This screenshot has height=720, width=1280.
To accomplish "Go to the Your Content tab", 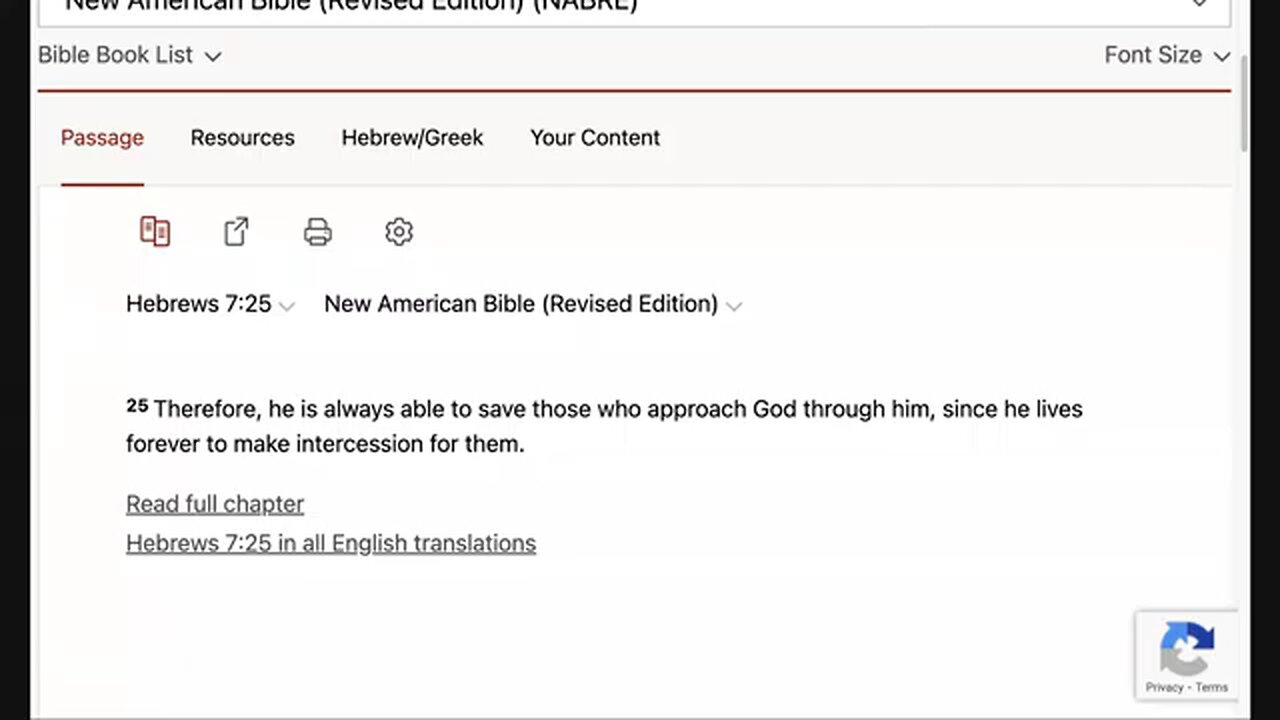I will pyautogui.click(x=595, y=138).
